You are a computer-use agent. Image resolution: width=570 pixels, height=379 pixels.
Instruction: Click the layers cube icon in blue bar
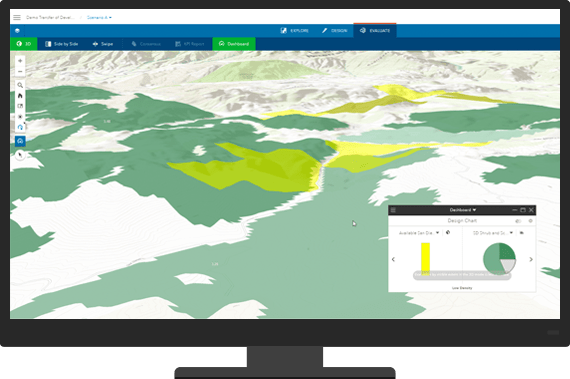(x=17, y=31)
